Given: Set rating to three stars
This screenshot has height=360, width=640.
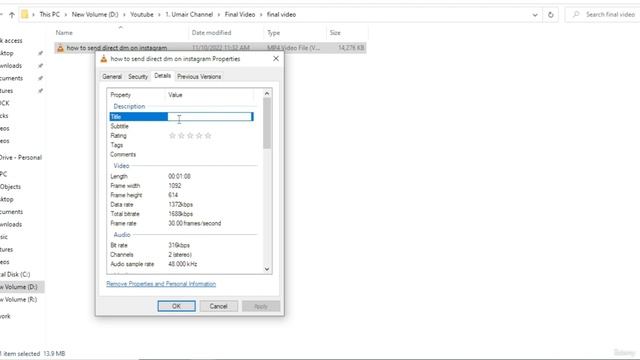Looking at the screenshot, I should pyautogui.click(x=190, y=136).
